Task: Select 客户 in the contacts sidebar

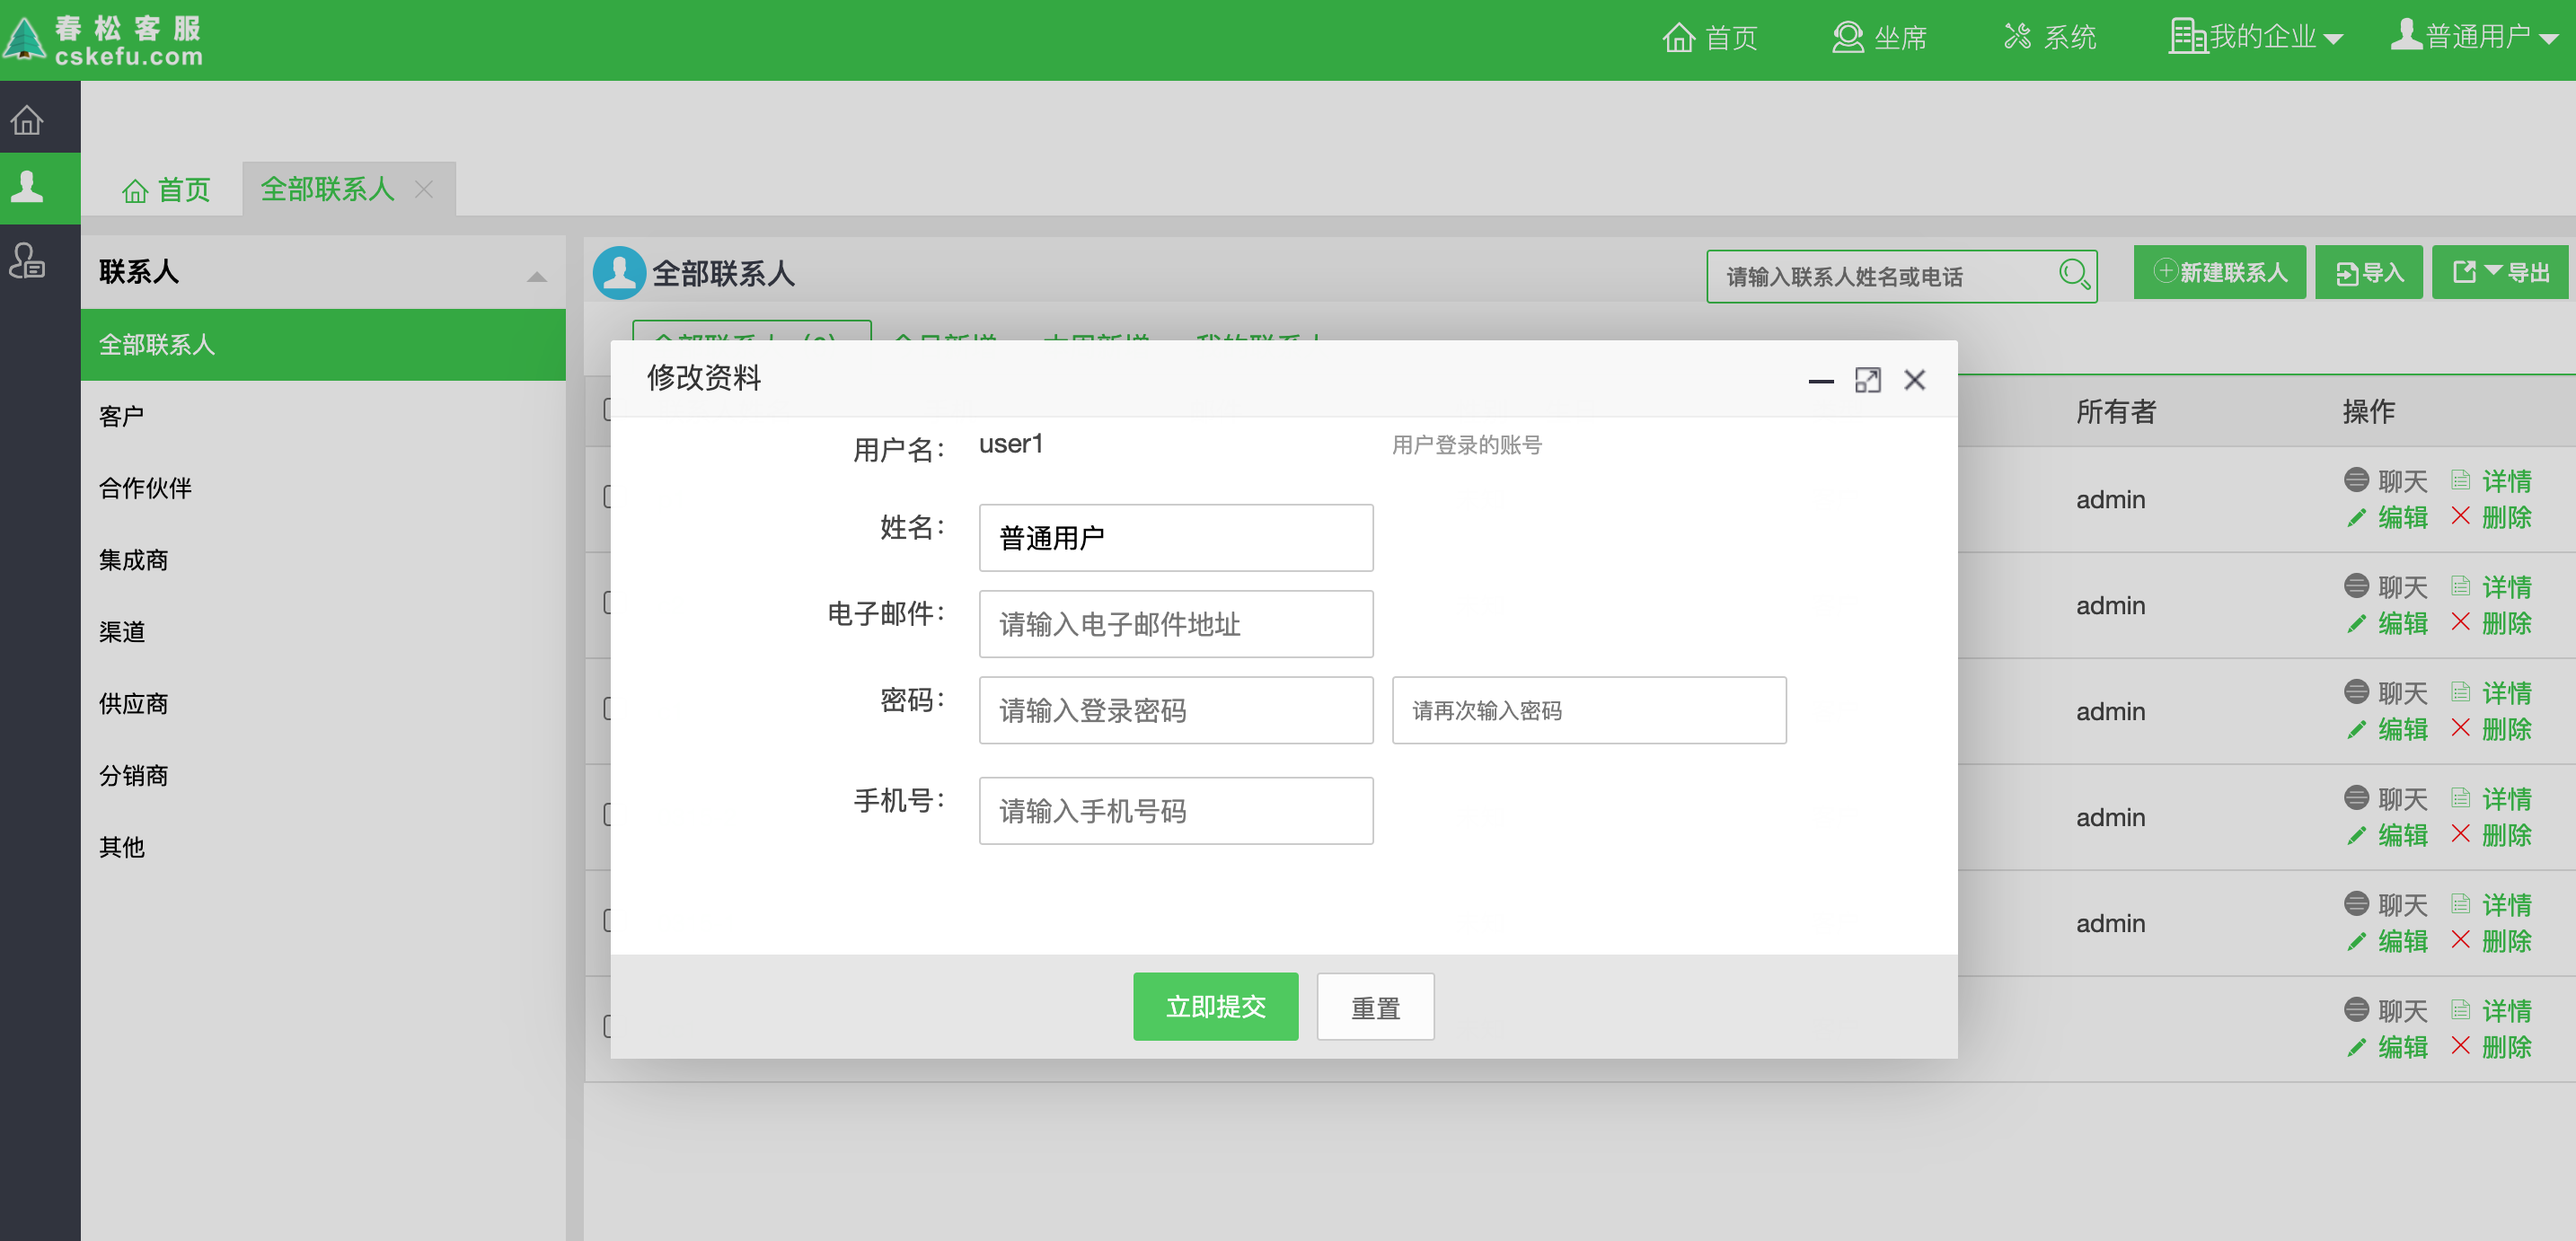Action: pos(122,416)
